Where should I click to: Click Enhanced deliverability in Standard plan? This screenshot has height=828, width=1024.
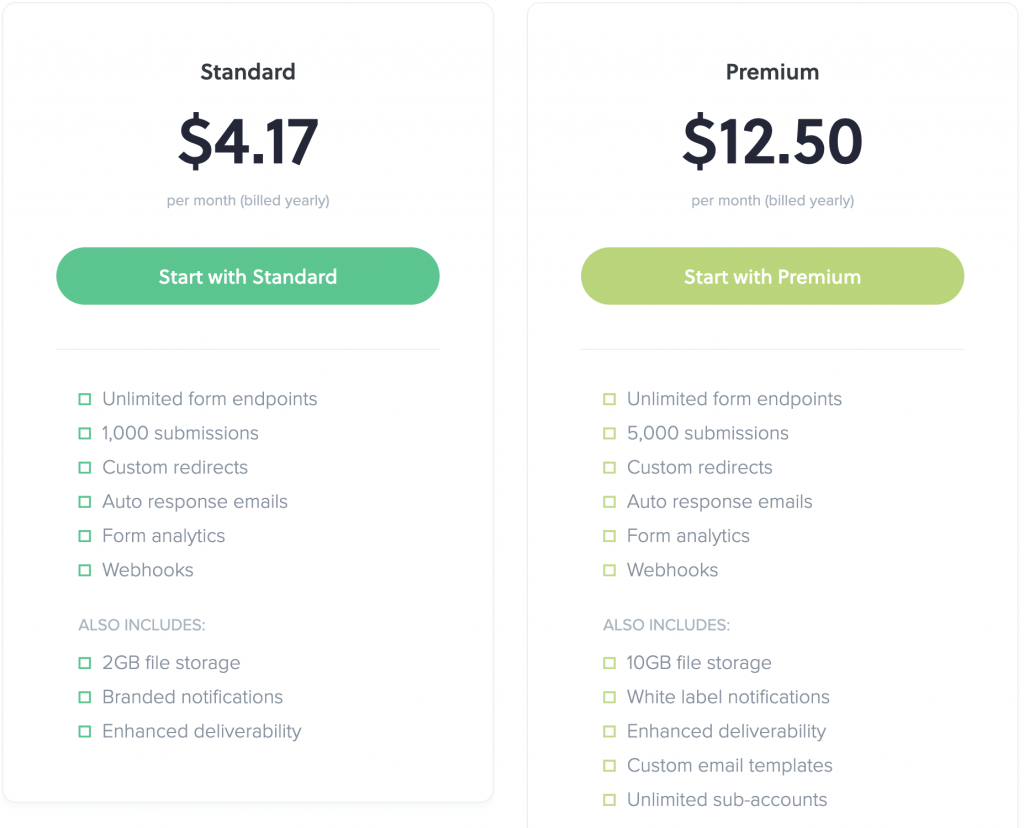pos(202,731)
